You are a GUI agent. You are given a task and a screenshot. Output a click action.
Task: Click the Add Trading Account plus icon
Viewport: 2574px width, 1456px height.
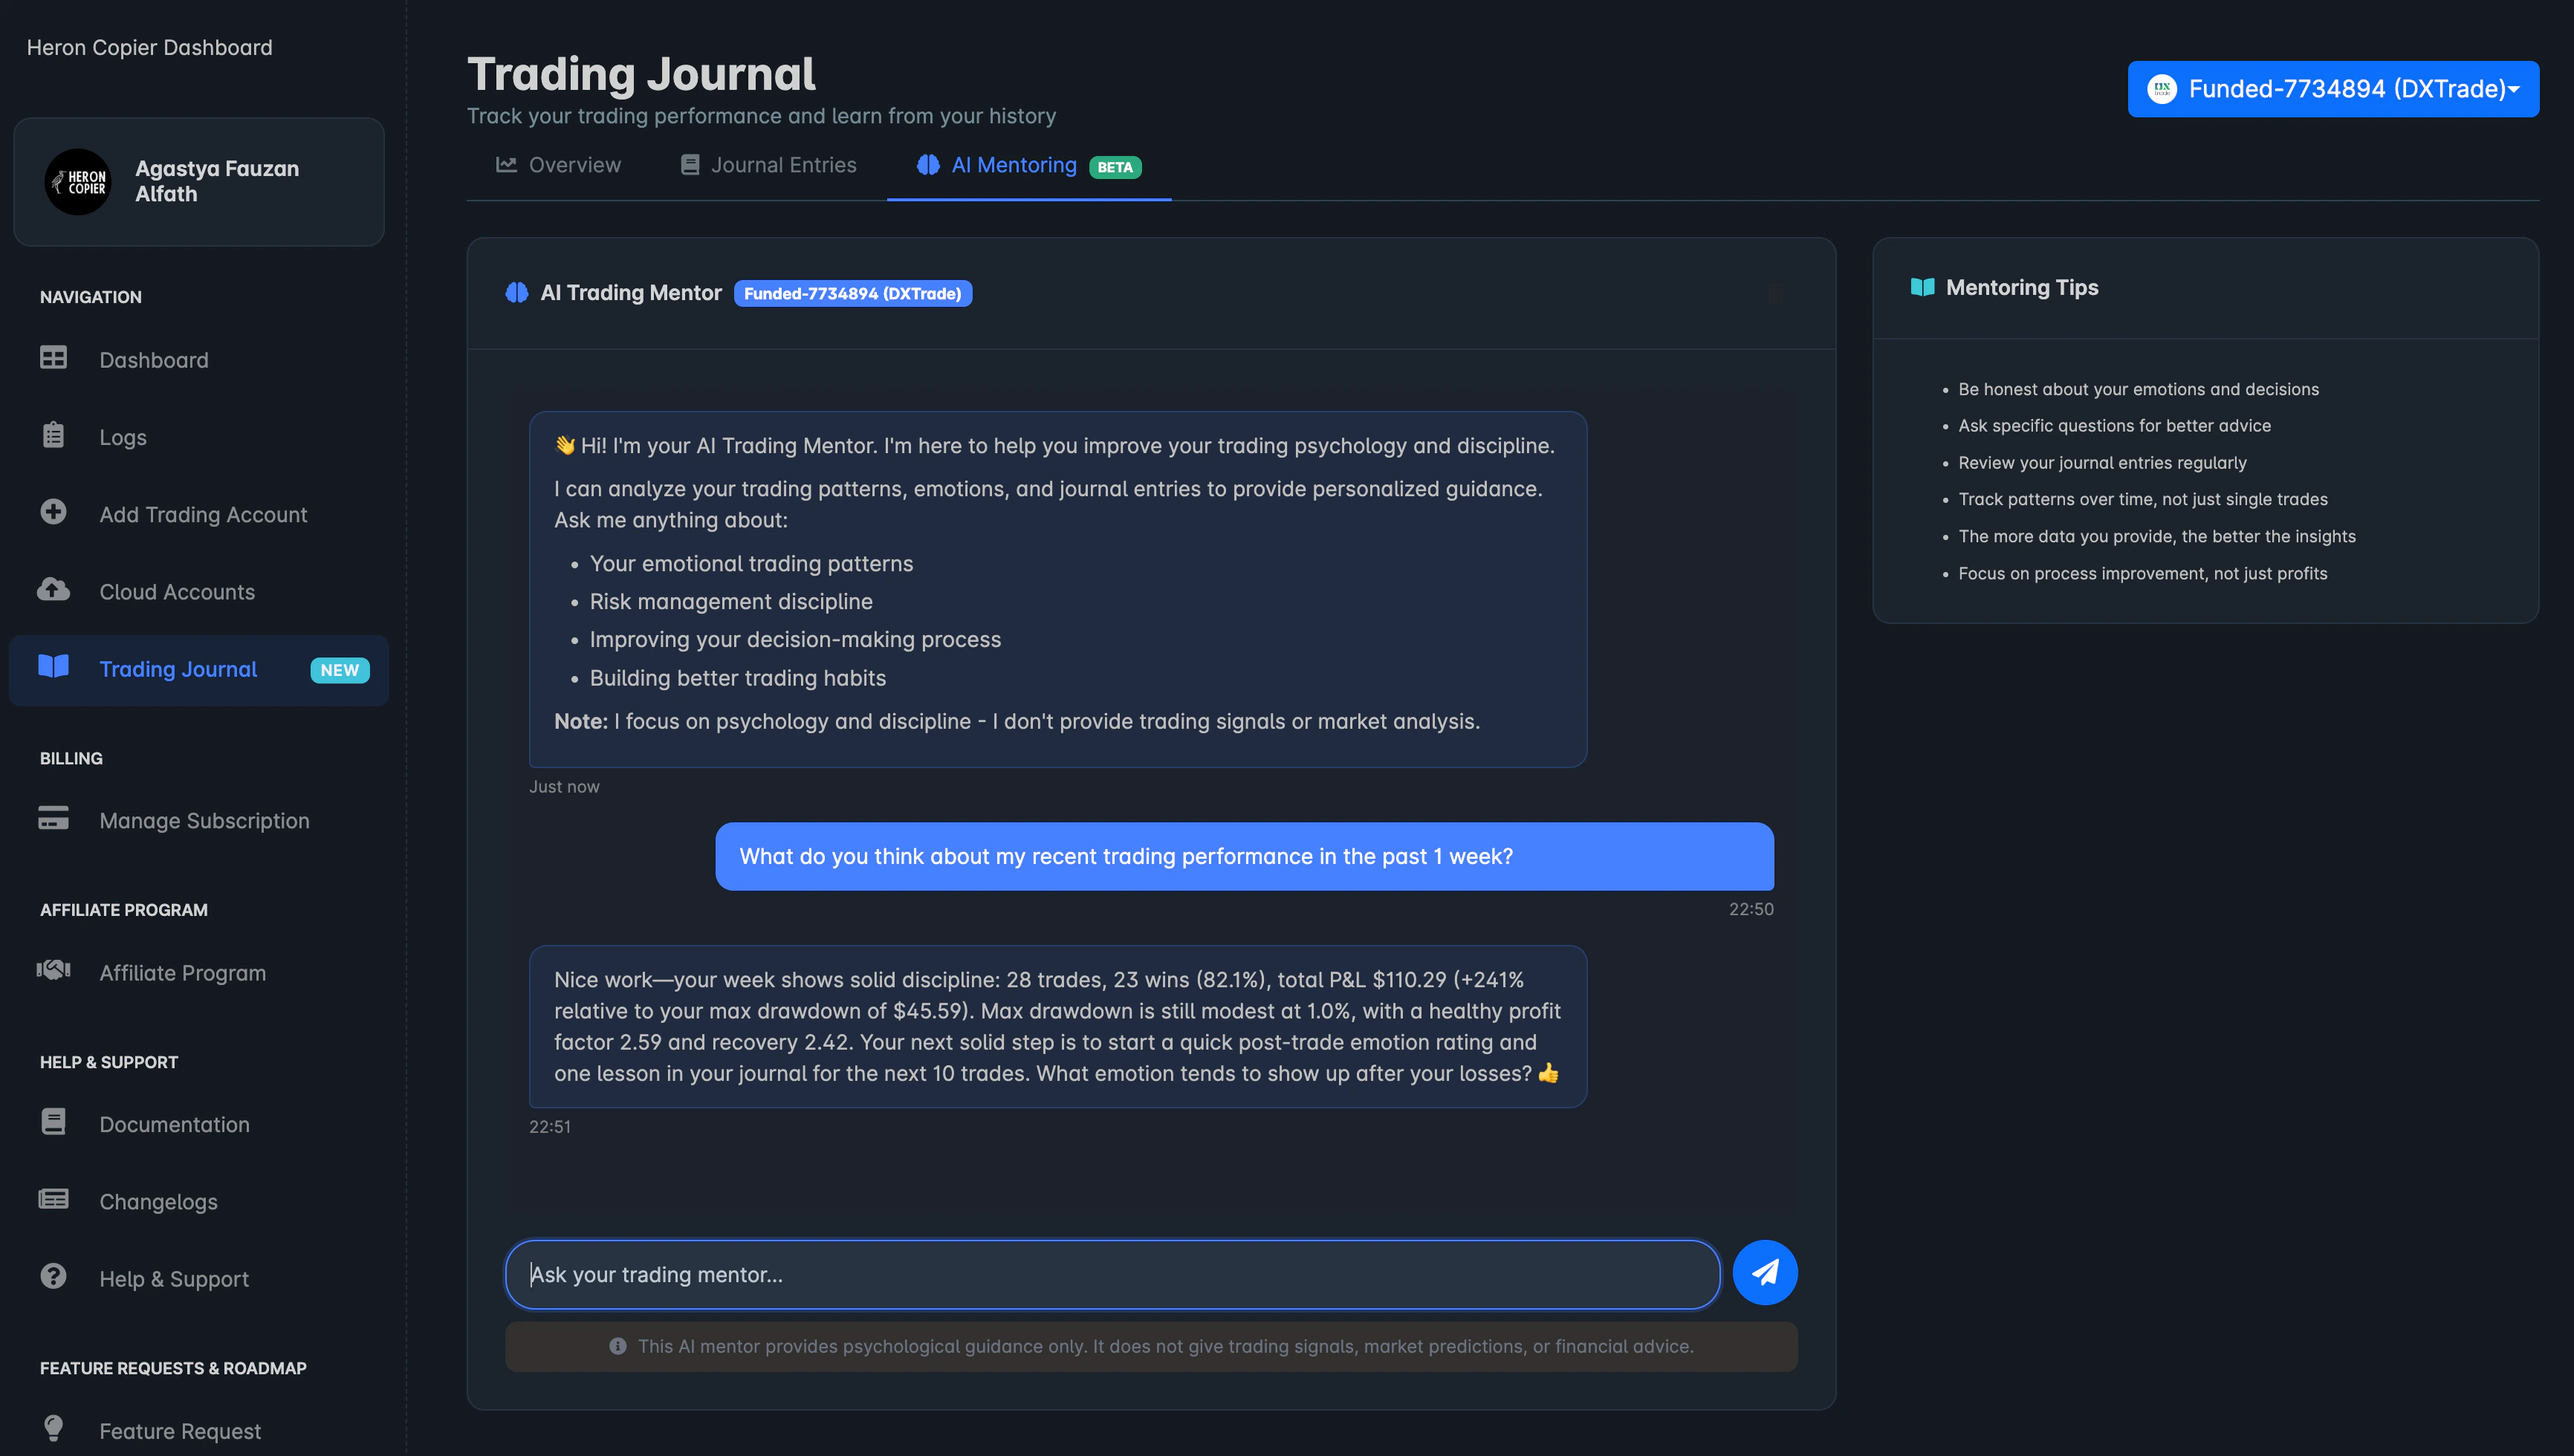coord(53,512)
